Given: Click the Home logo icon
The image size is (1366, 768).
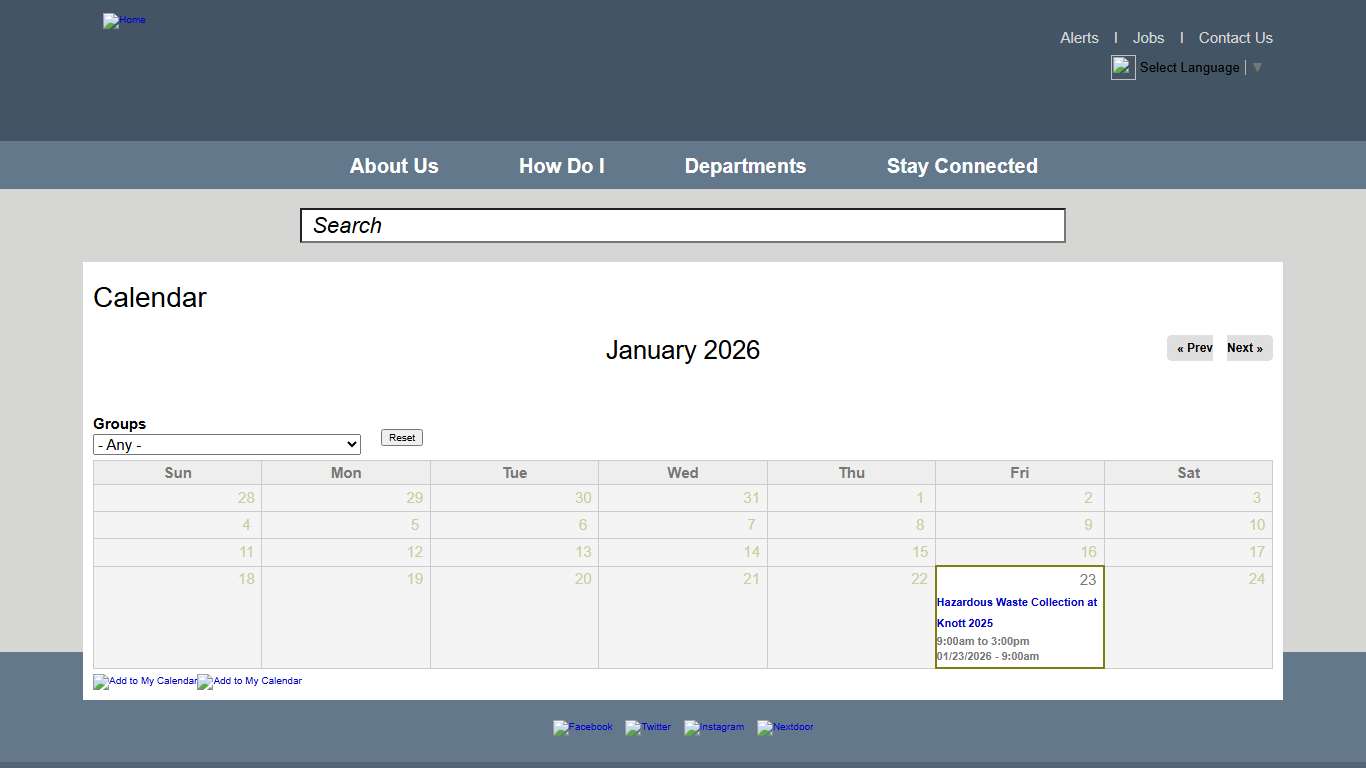Looking at the screenshot, I should 124,20.
